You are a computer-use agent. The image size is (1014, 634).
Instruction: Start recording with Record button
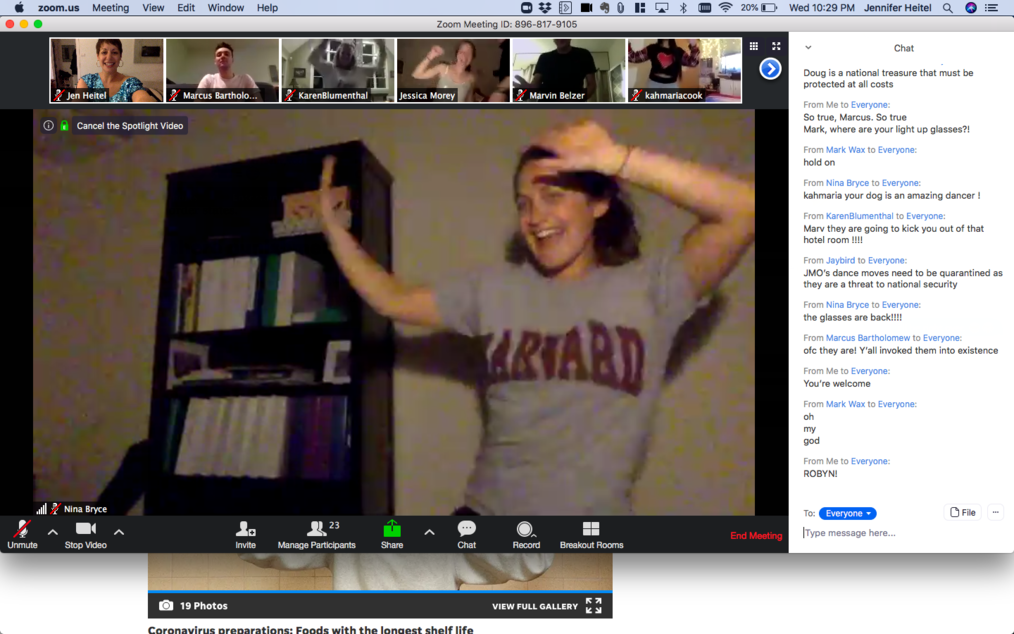tap(526, 534)
